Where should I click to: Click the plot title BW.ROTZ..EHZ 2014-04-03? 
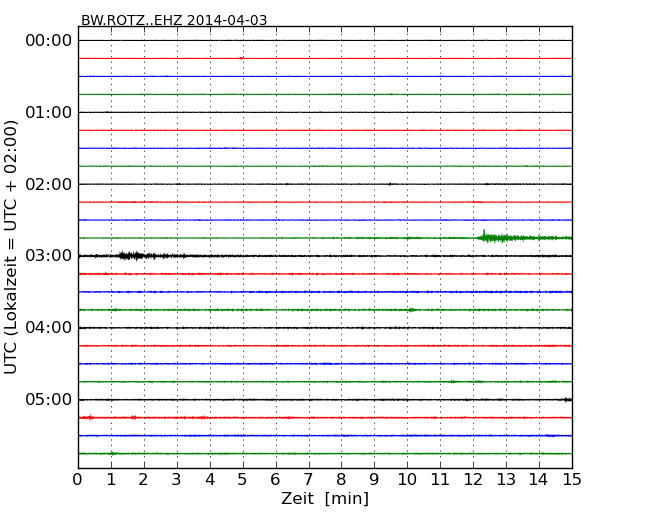click(174, 20)
